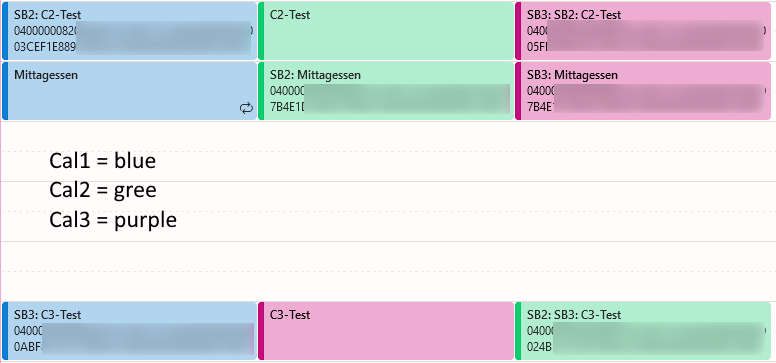The image size is (776, 363).
Task: Open the pink SB3: SB2: C2-Test appointment
Action: pyautogui.click(x=643, y=31)
